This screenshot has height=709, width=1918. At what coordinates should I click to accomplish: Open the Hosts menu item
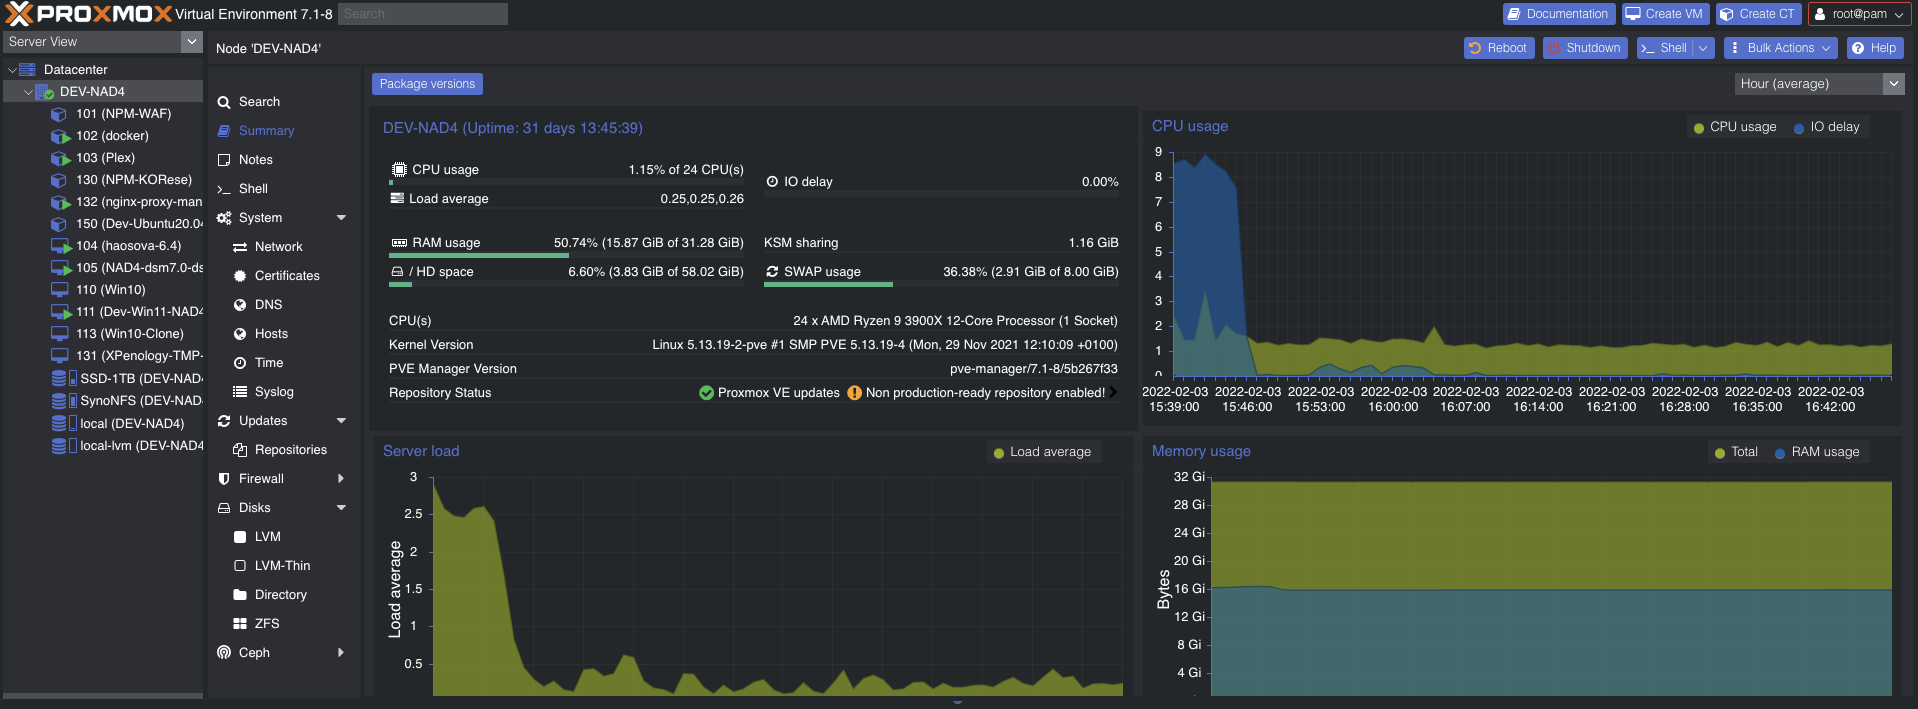coord(284,334)
